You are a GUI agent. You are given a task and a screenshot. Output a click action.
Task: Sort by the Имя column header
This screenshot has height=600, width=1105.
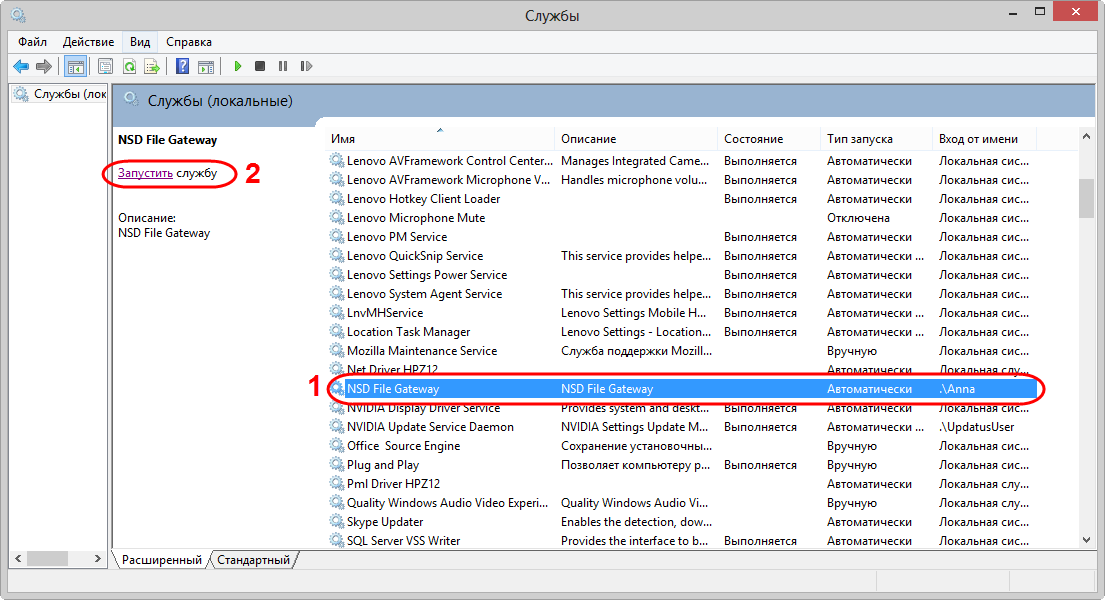click(x=440, y=139)
